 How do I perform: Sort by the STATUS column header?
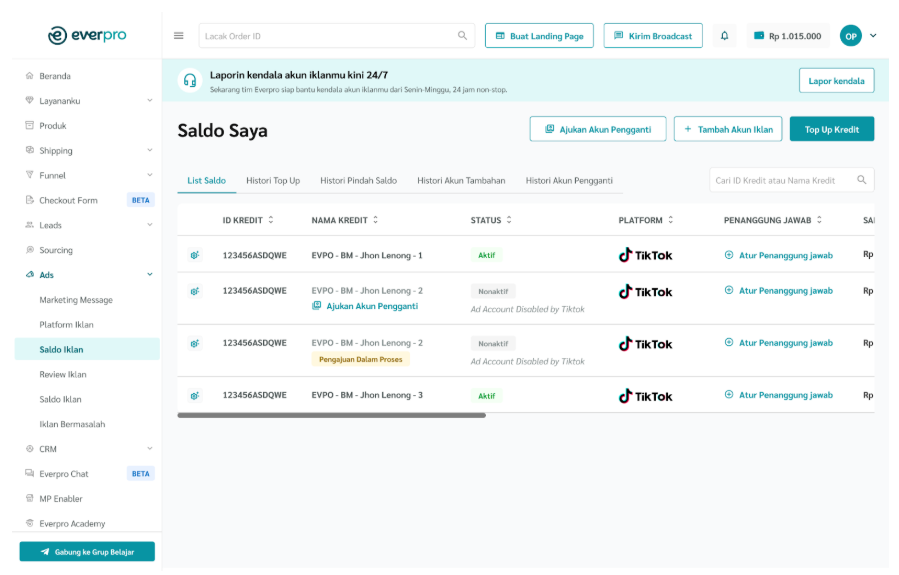click(492, 220)
